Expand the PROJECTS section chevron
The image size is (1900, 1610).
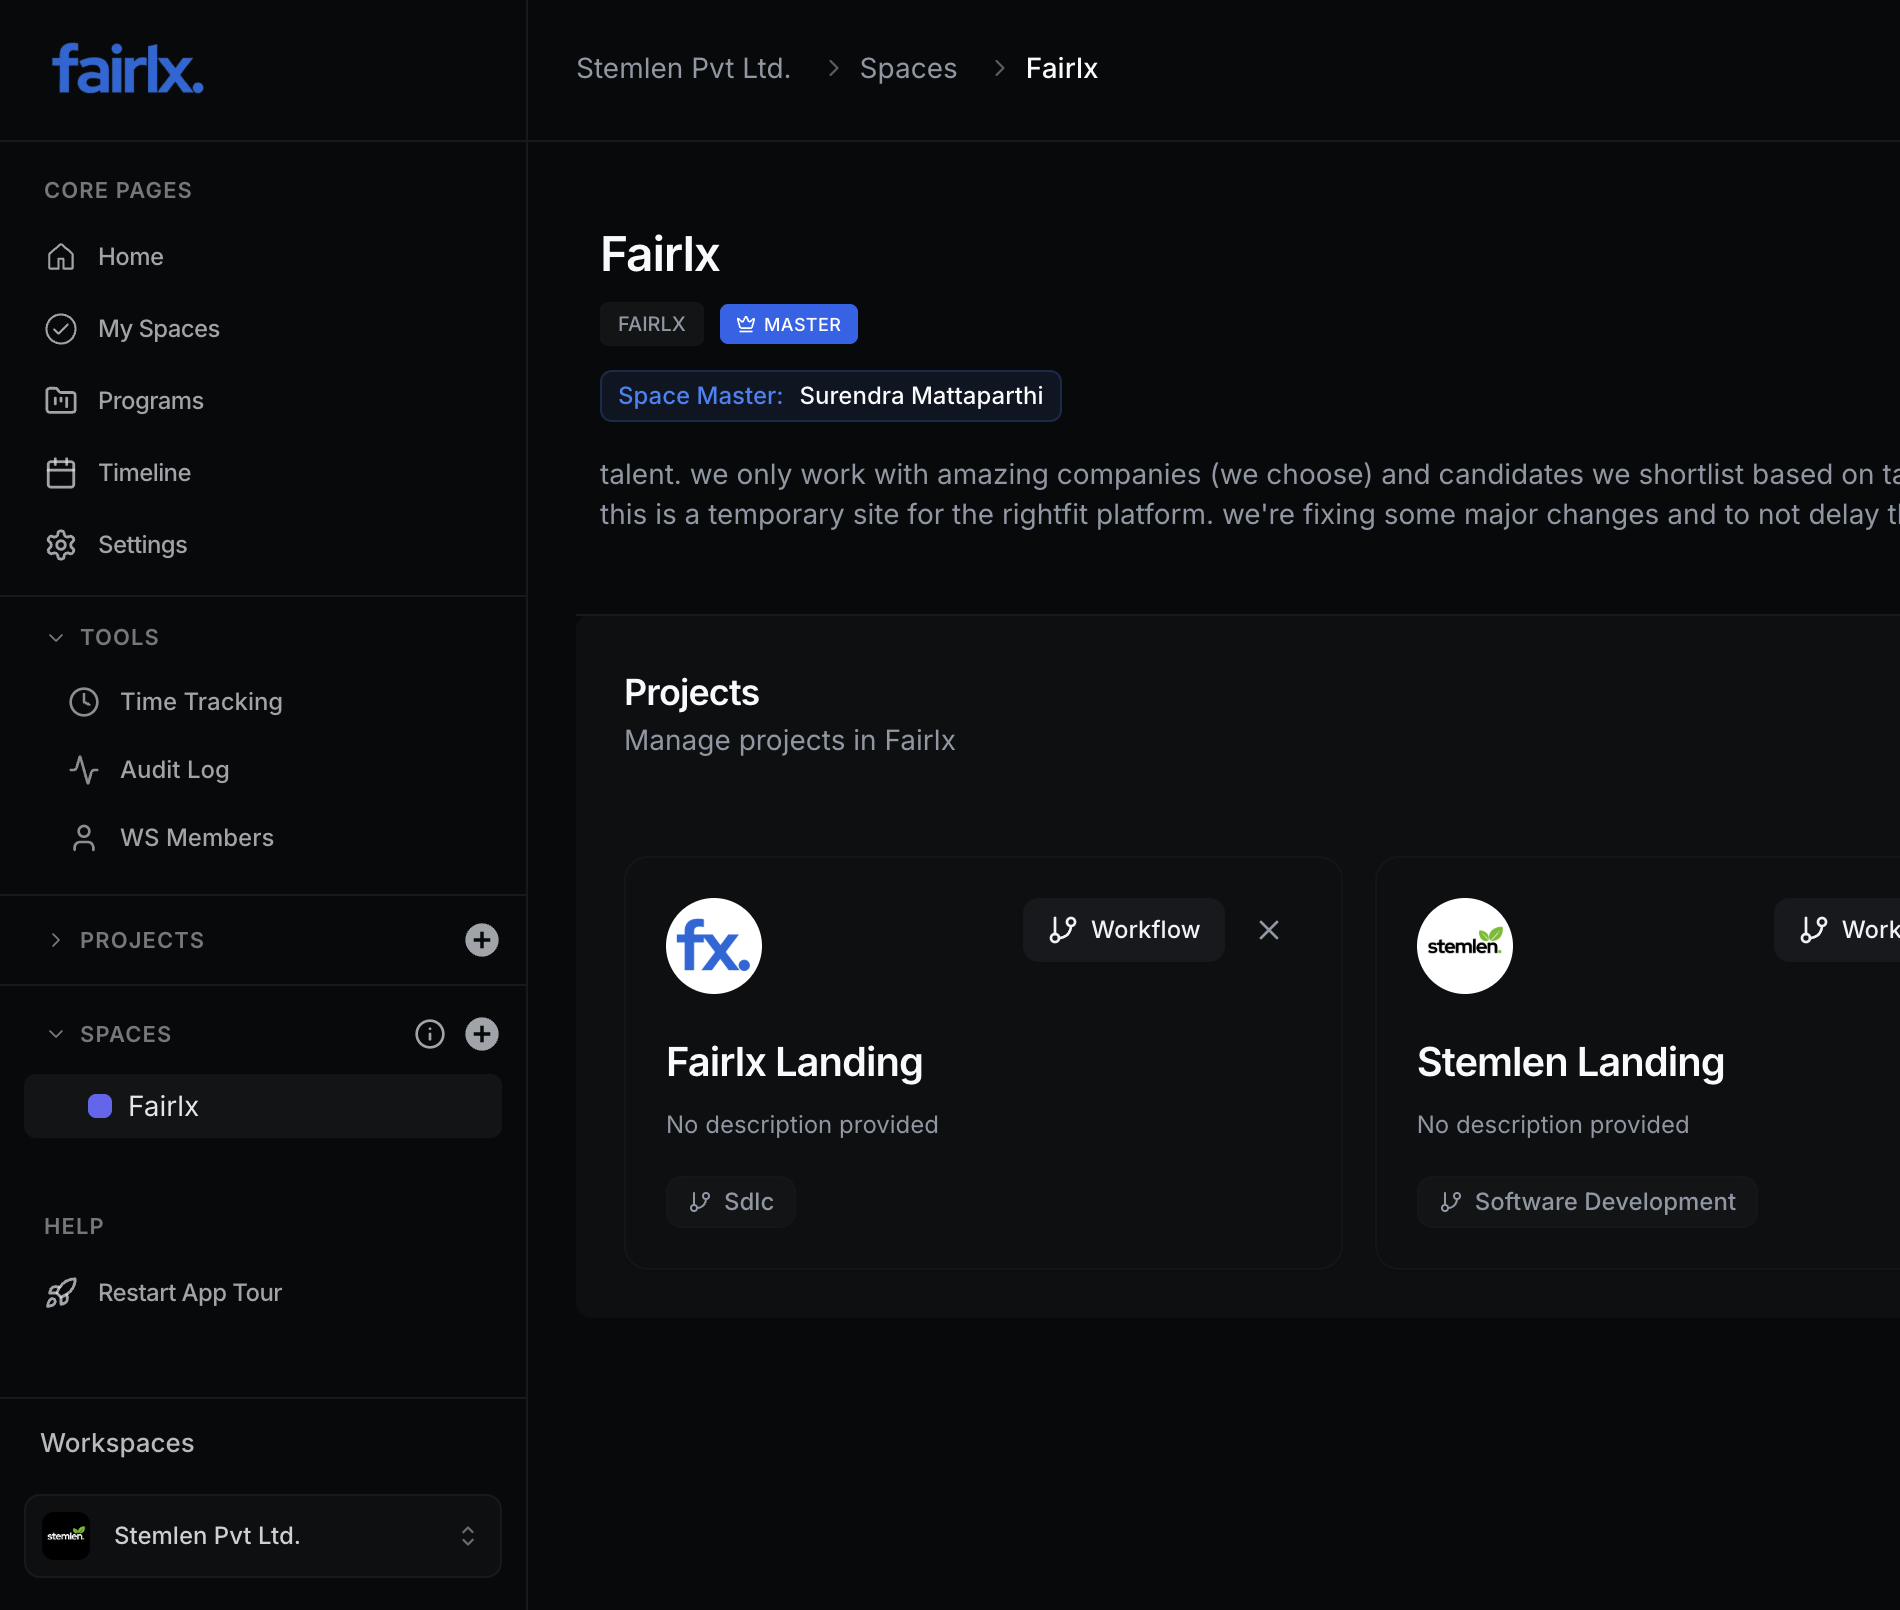(56, 940)
